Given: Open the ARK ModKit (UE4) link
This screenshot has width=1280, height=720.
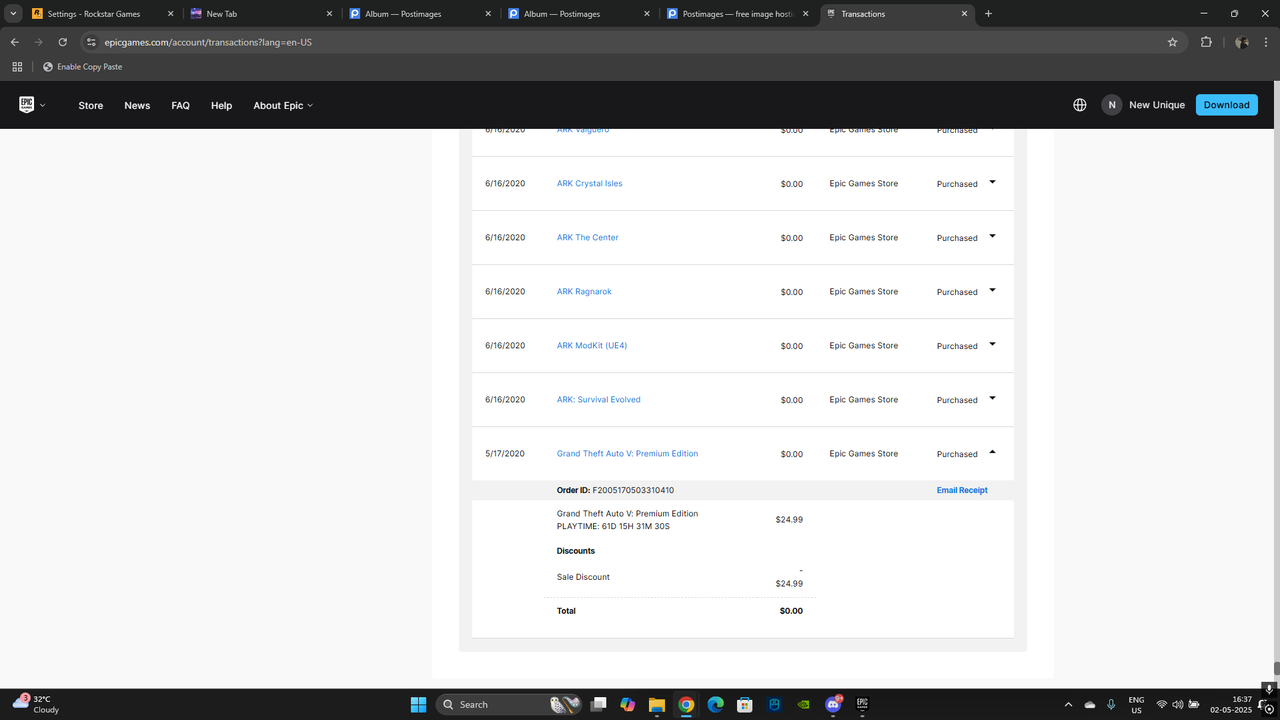Looking at the screenshot, I should 592,346.
